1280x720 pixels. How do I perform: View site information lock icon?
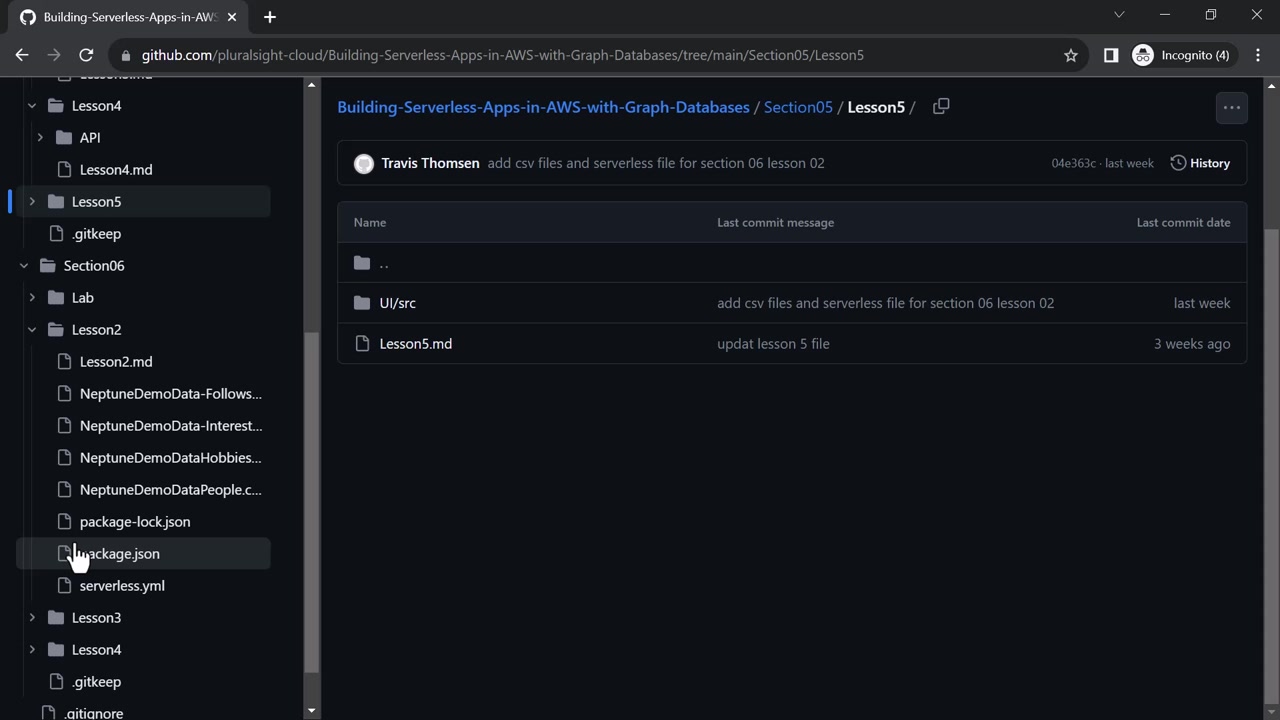124,55
